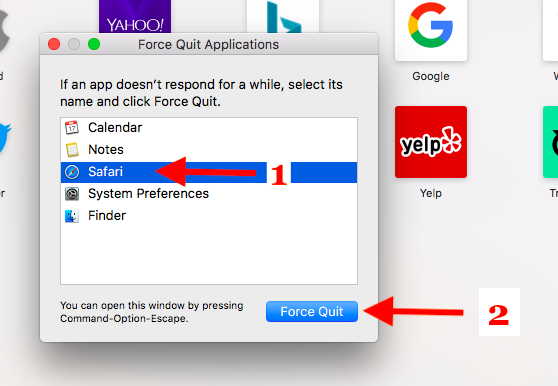
Task: Select Notes in the app list
Action: pos(209,150)
